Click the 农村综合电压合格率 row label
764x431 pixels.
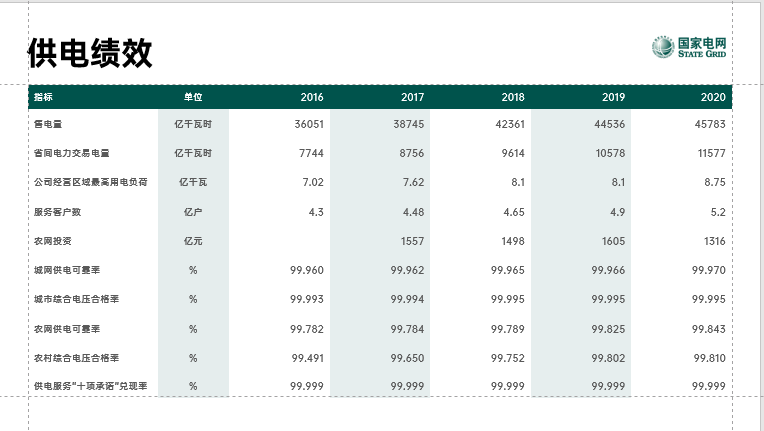pos(76,358)
